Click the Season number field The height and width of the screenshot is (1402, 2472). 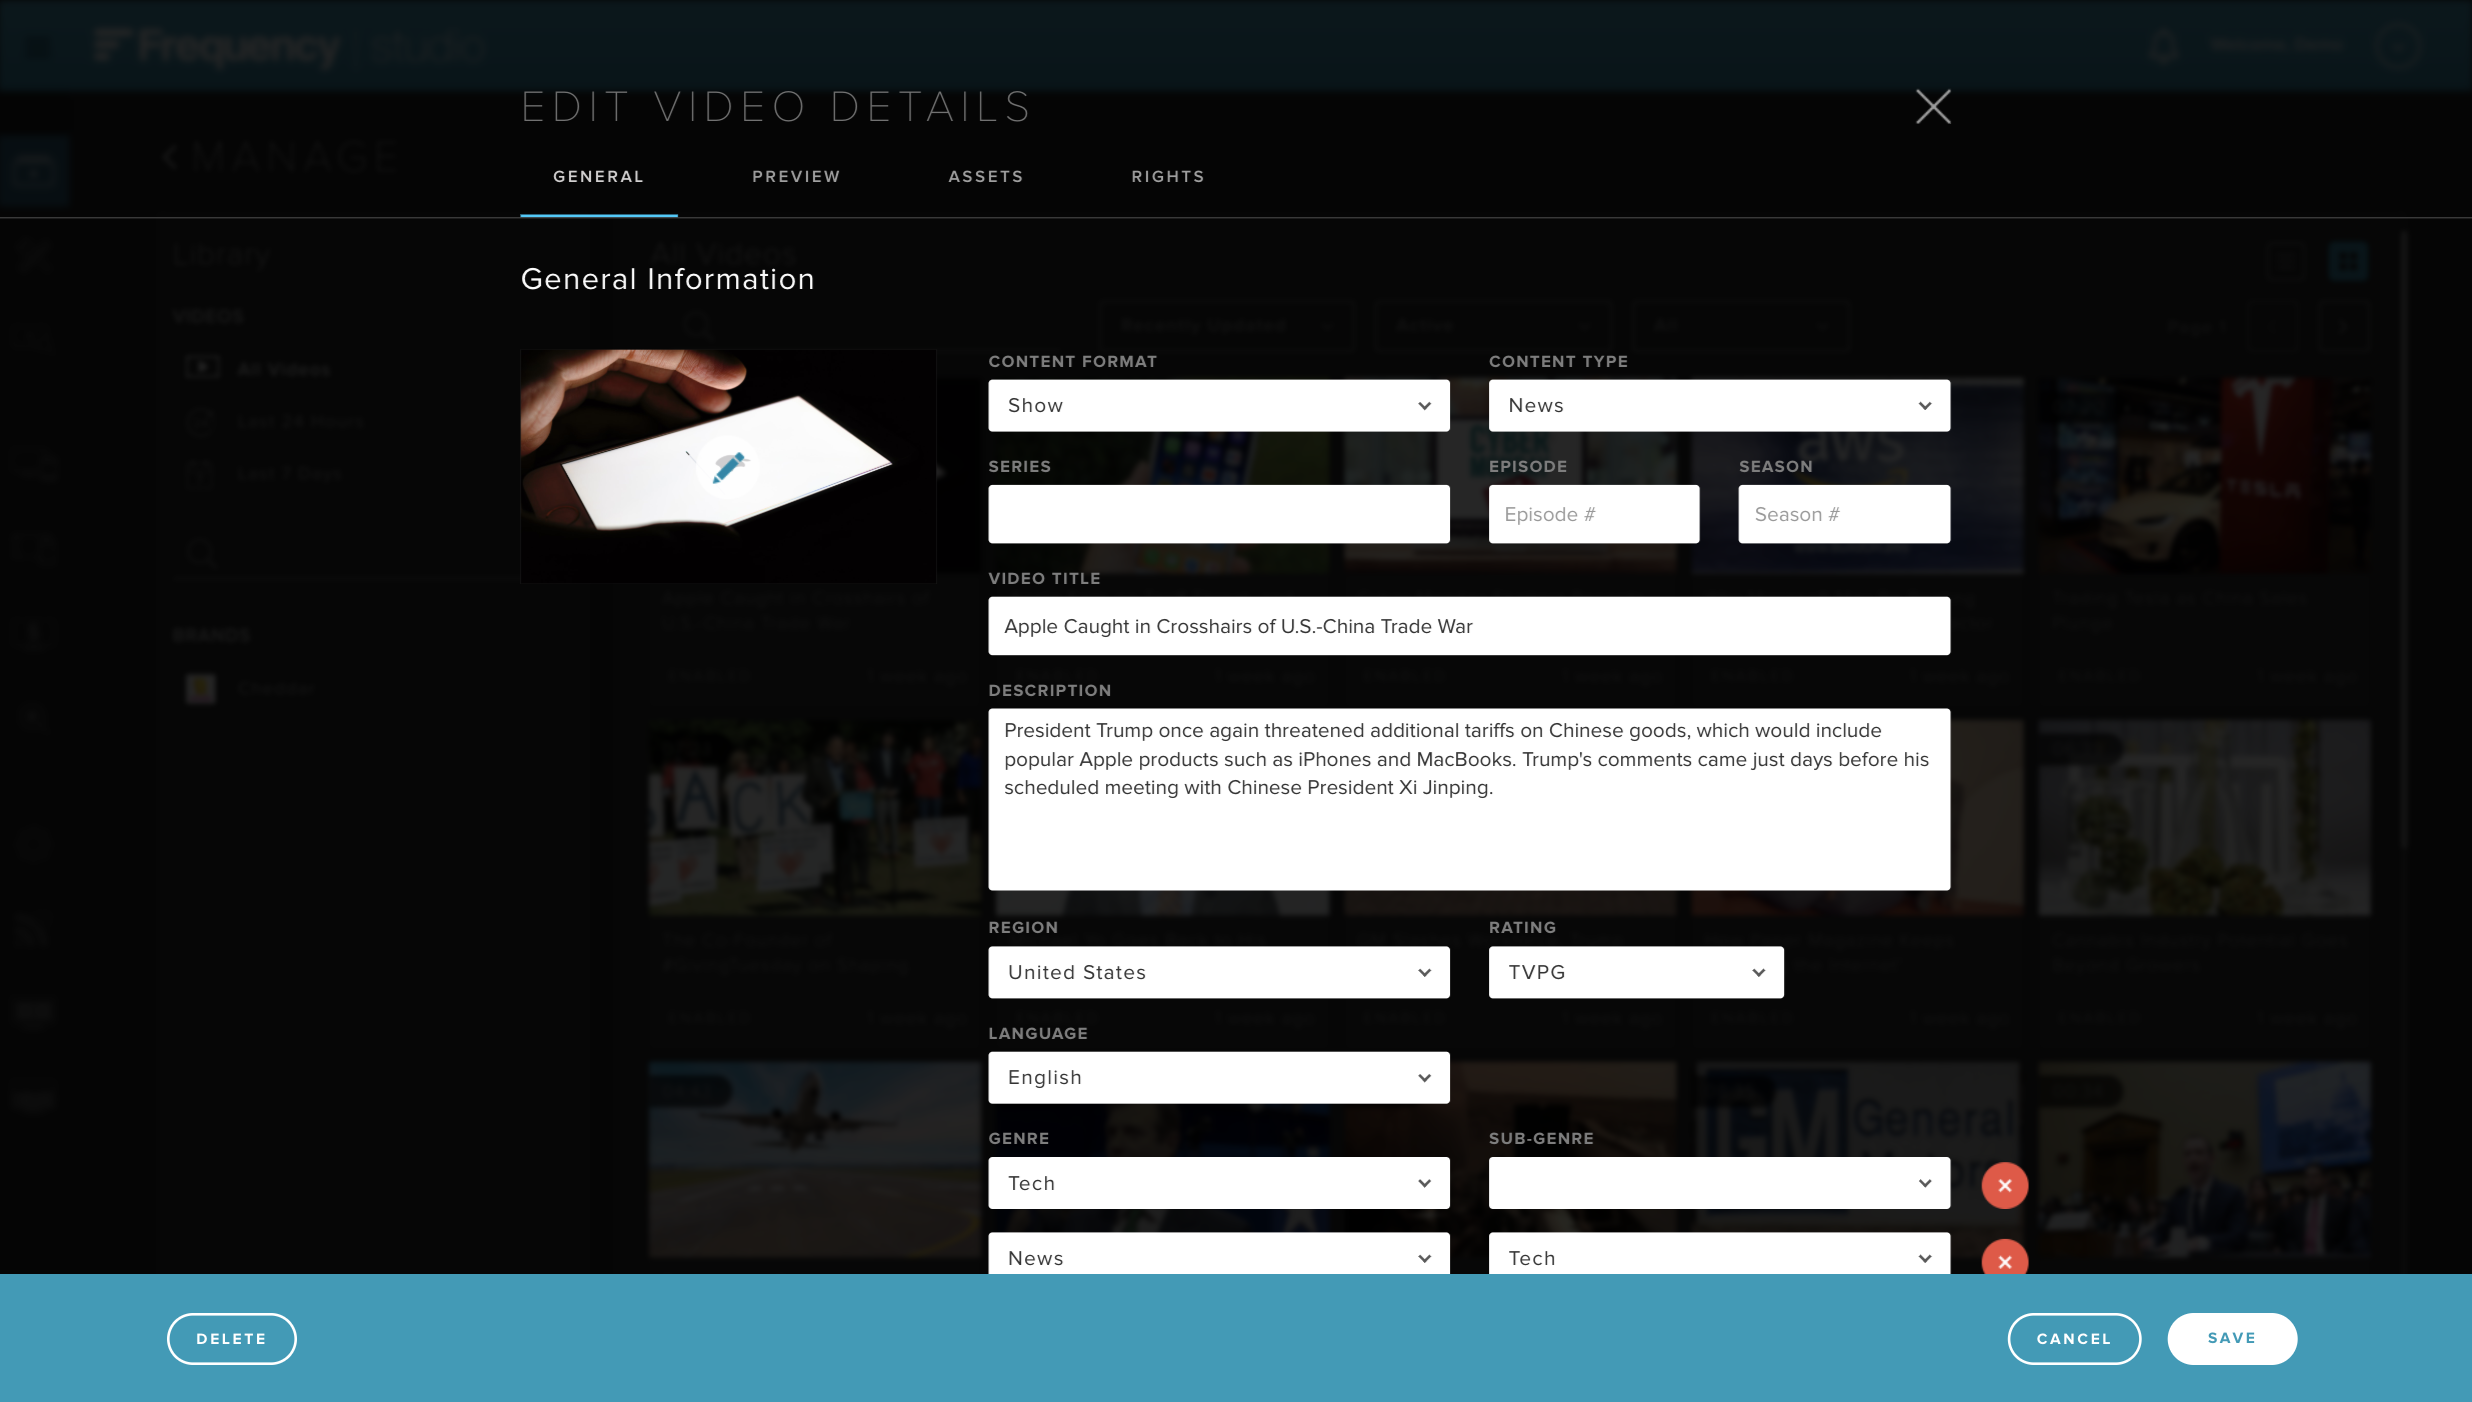pyautogui.click(x=1843, y=514)
